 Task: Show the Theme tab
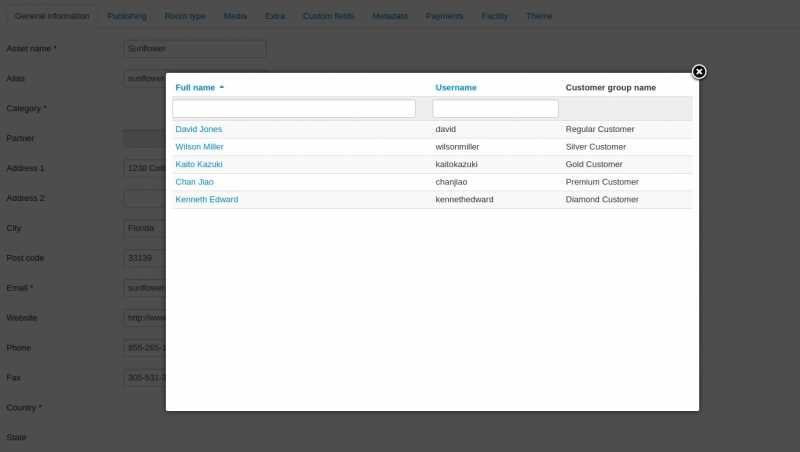click(x=539, y=16)
